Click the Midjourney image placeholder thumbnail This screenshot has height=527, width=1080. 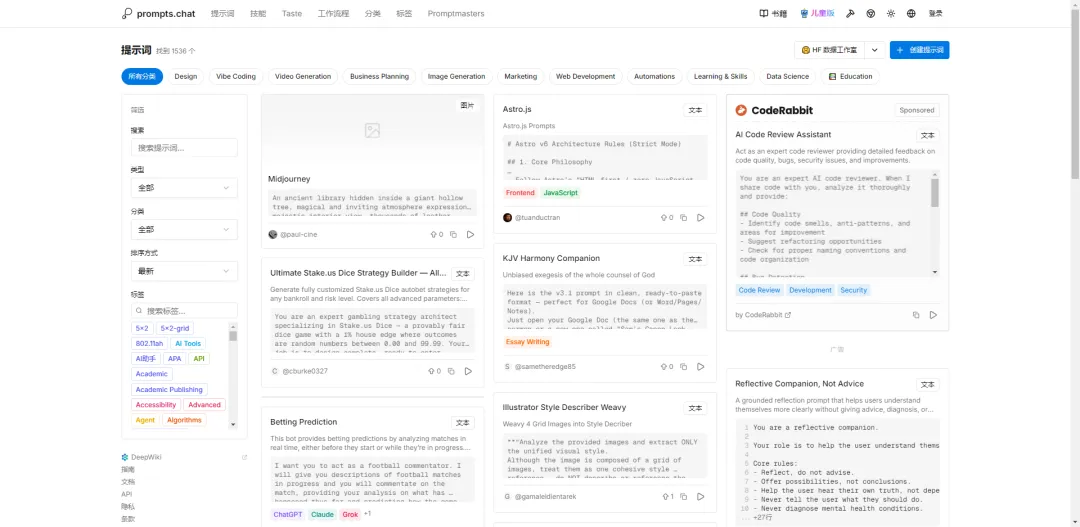tap(372, 130)
